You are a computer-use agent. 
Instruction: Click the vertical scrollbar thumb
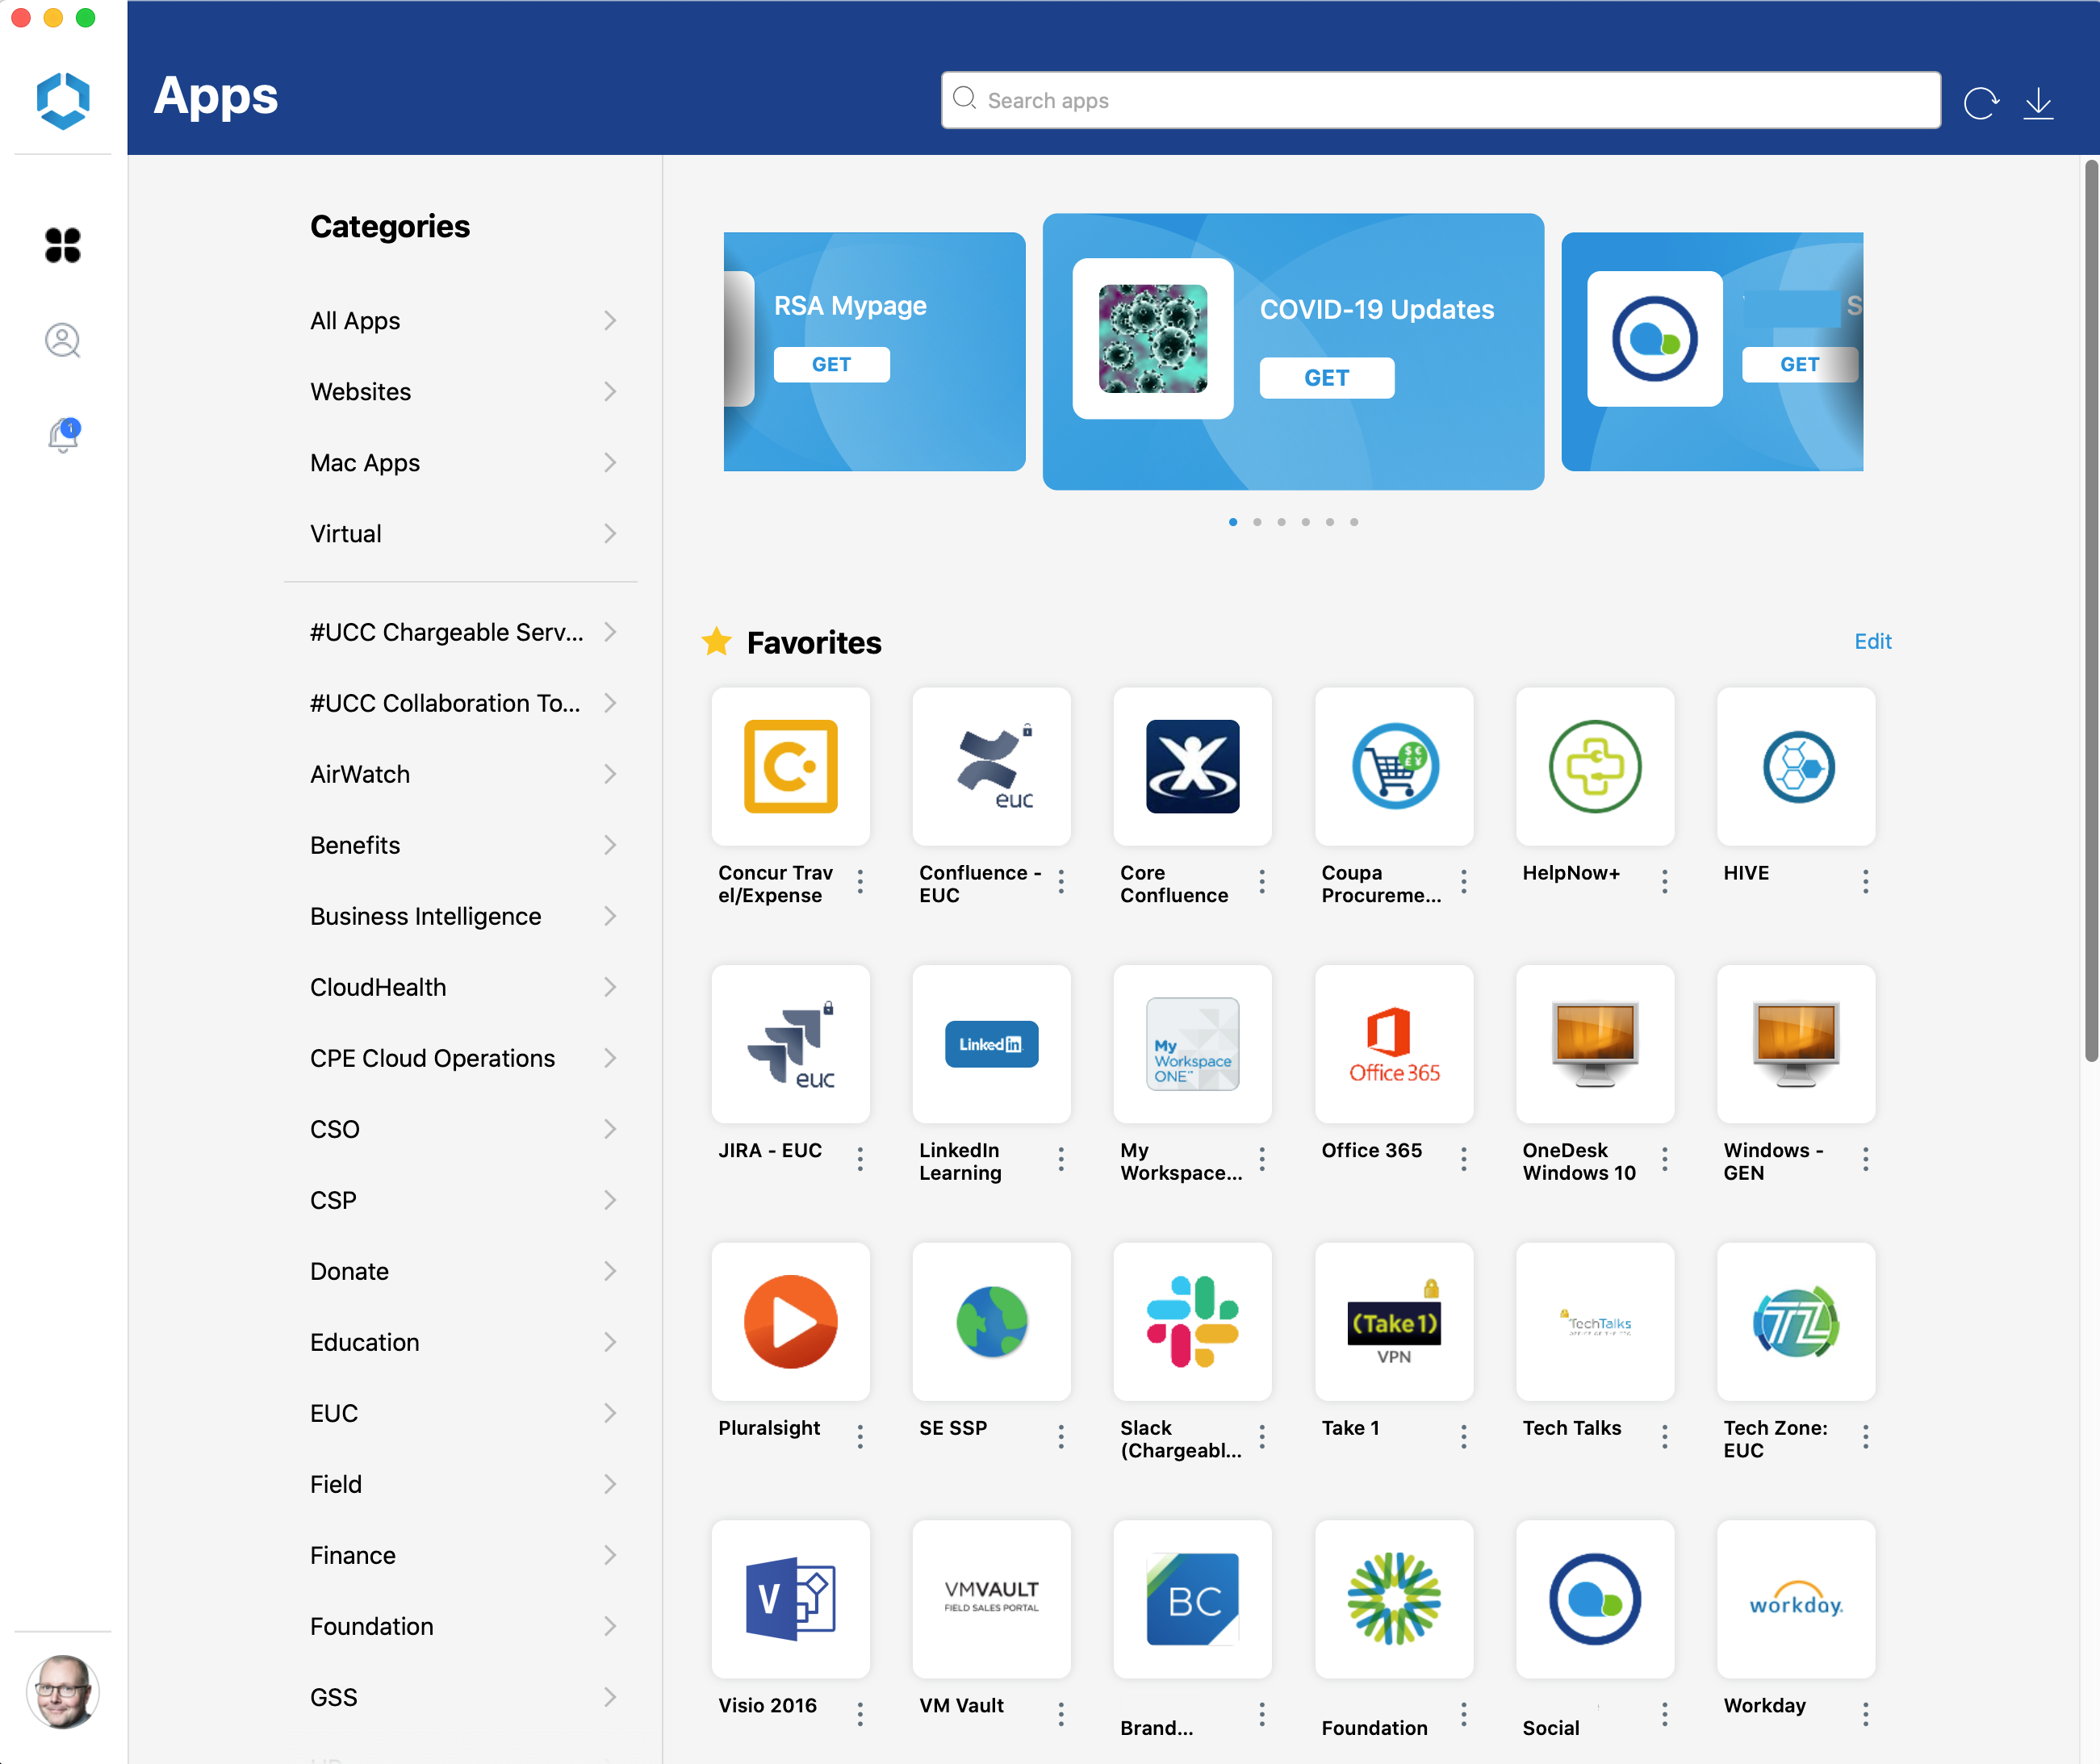tap(2091, 610)
